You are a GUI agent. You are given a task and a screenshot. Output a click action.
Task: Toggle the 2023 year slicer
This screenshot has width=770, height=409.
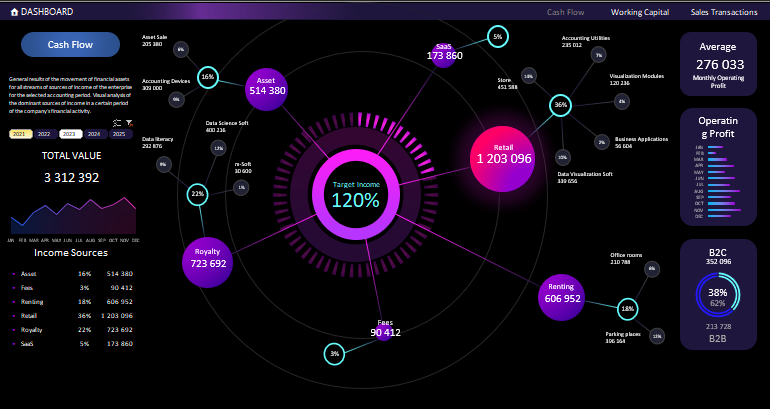(71, 133)
